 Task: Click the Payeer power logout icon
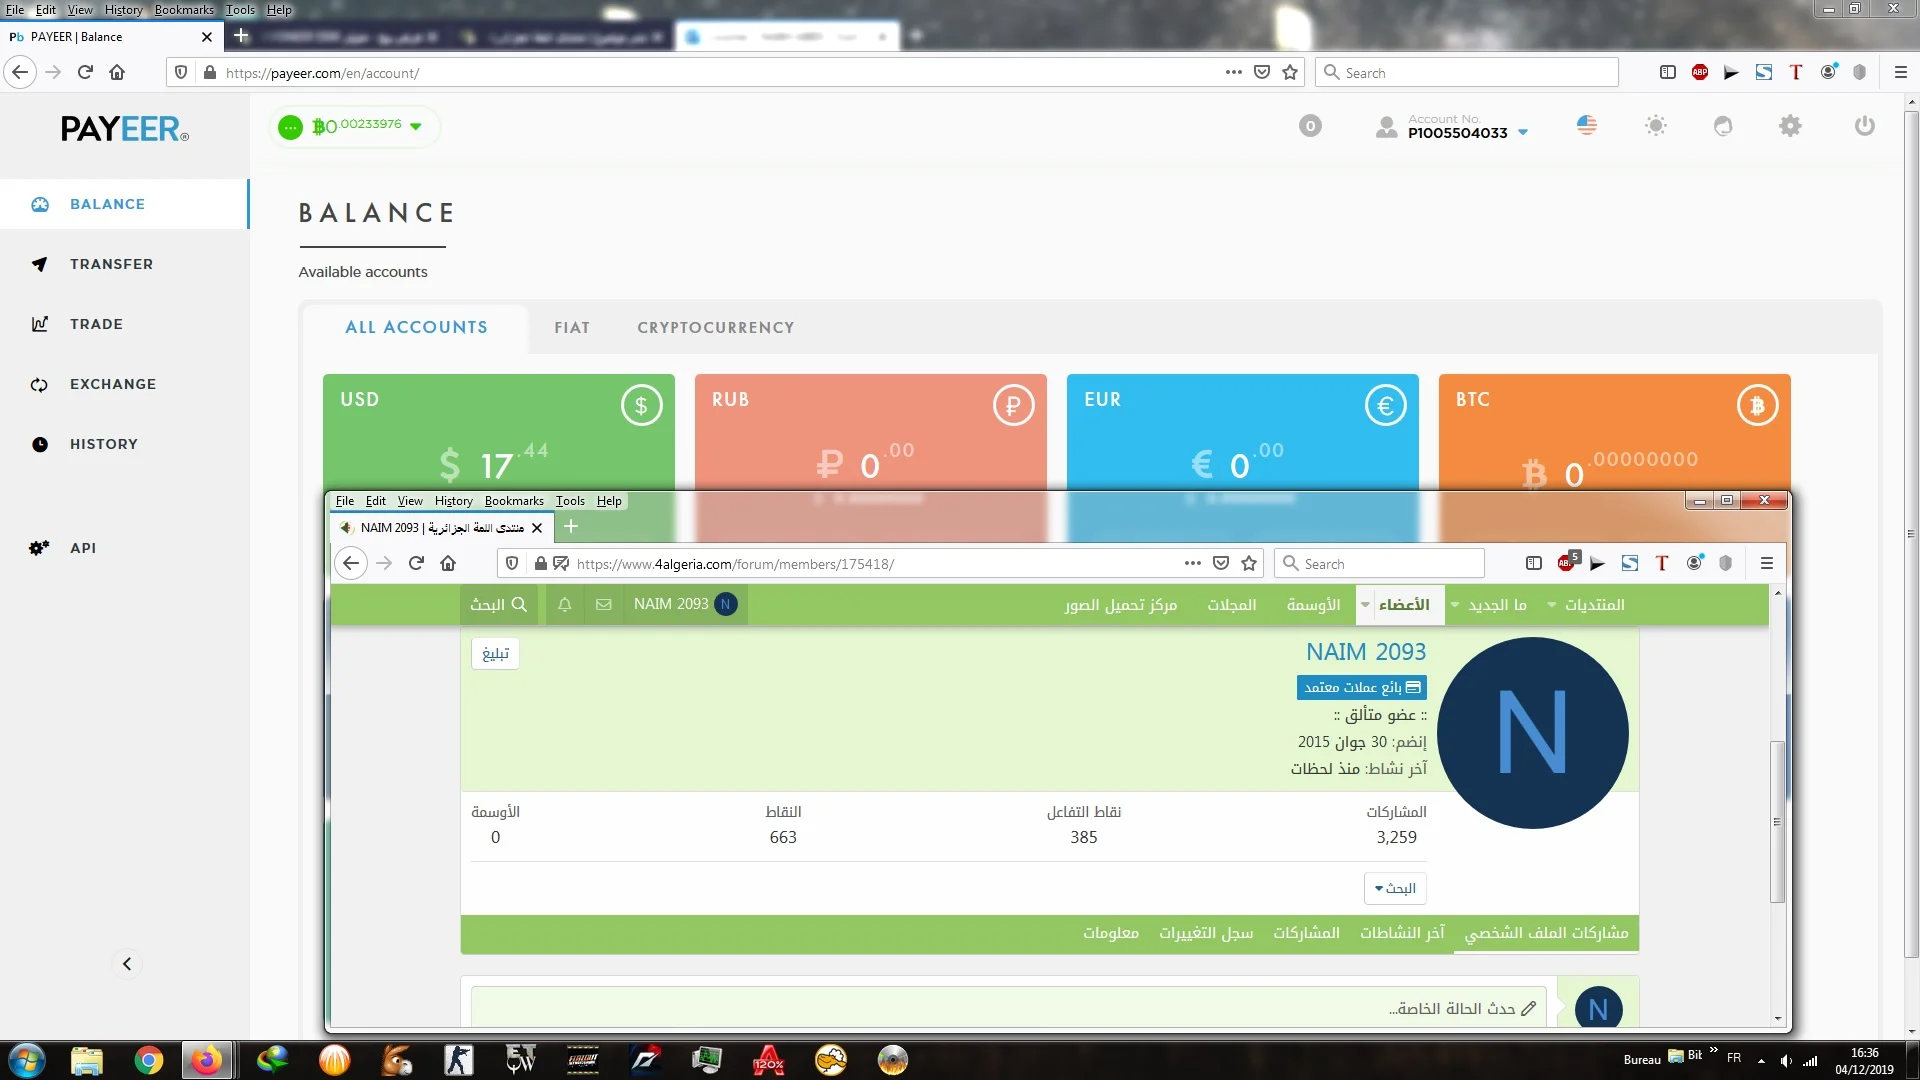1864,126
